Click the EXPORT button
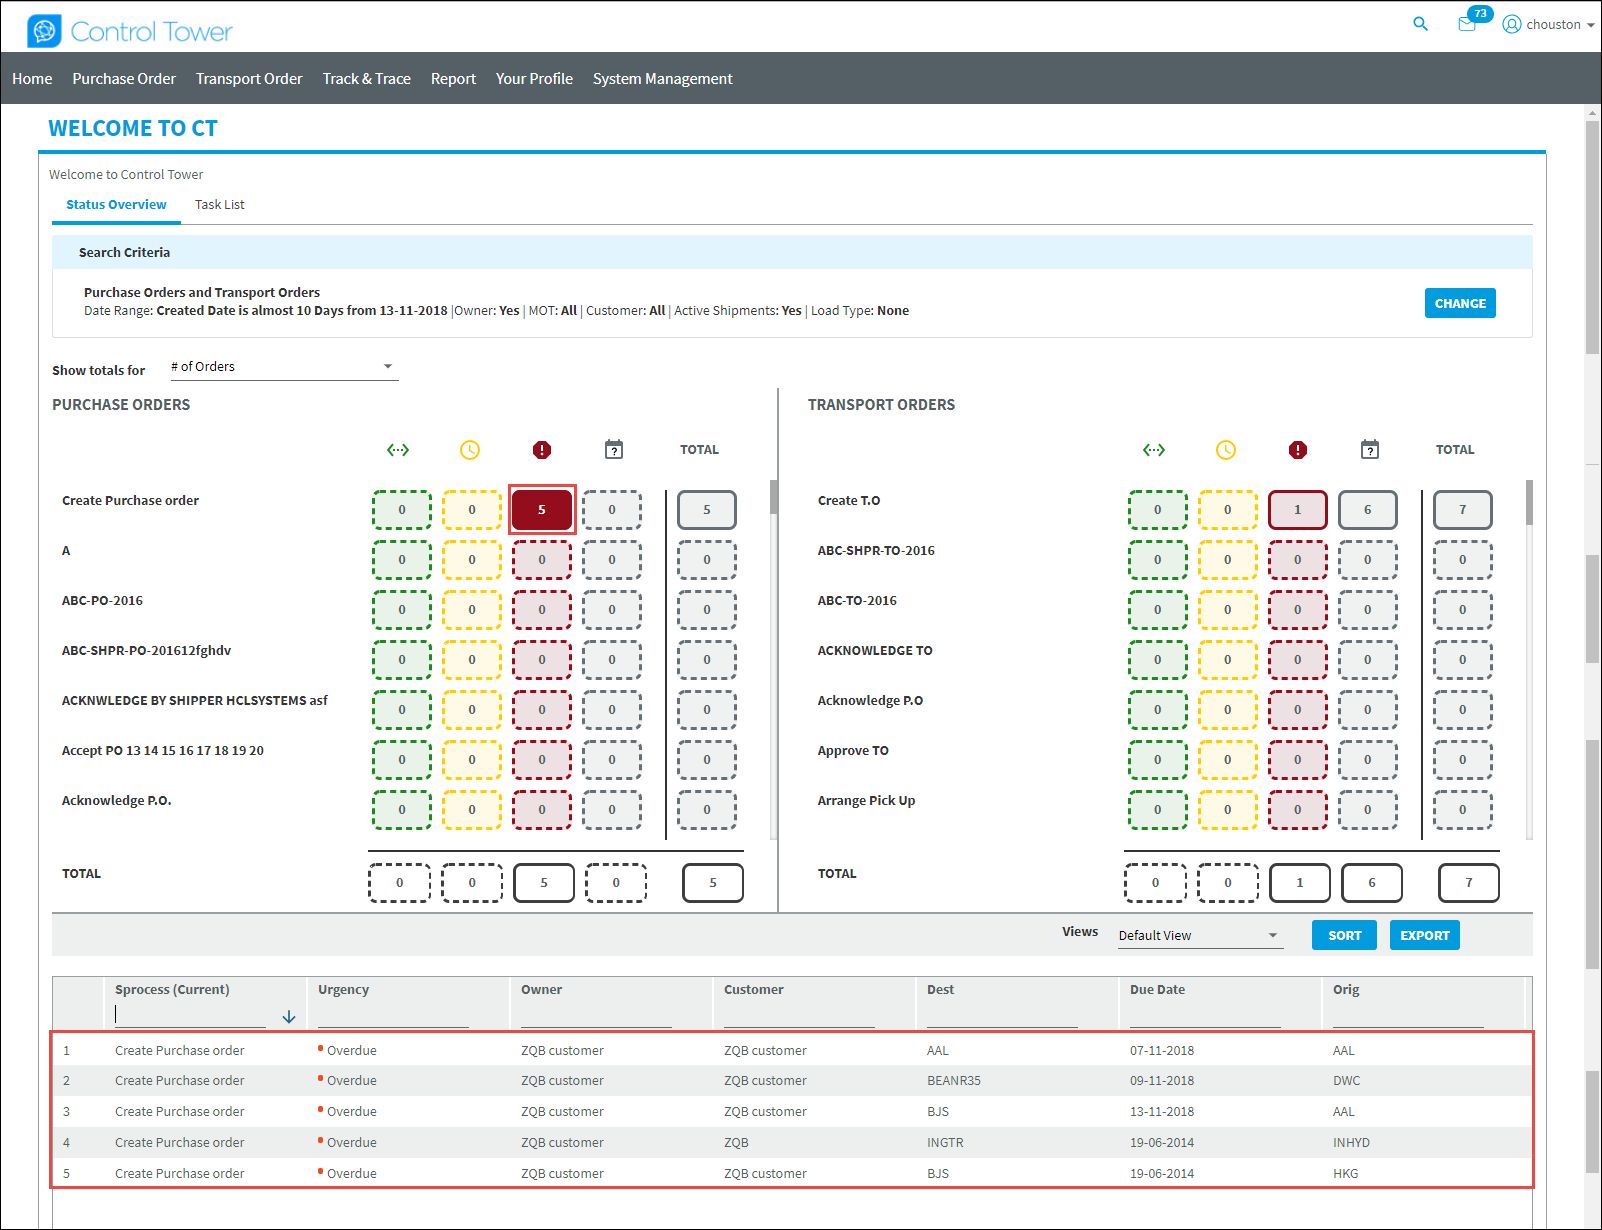 pos(1424,935)
